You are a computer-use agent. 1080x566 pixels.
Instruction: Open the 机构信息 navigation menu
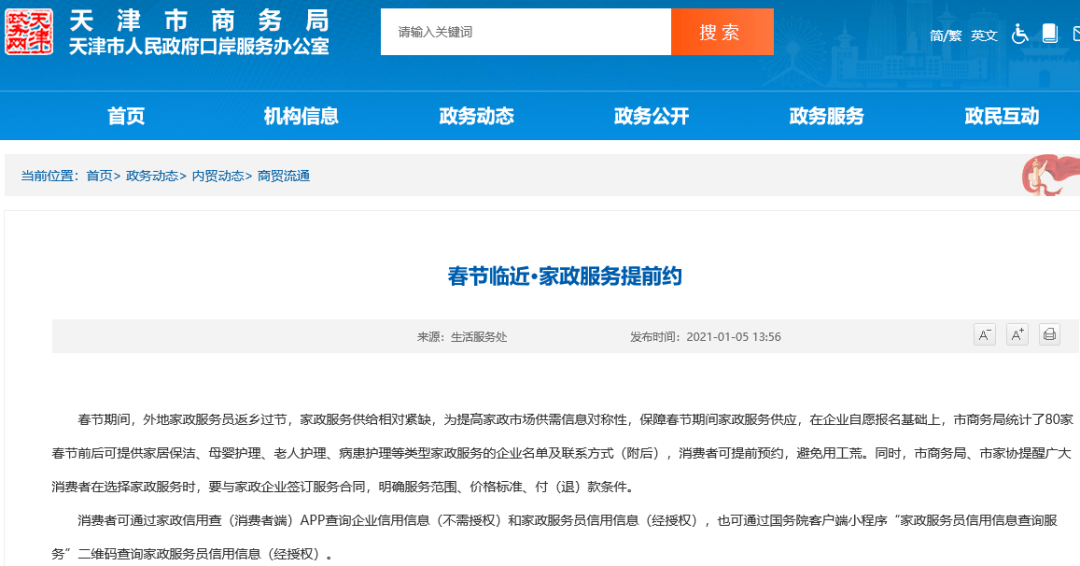(x=301, y=116)
